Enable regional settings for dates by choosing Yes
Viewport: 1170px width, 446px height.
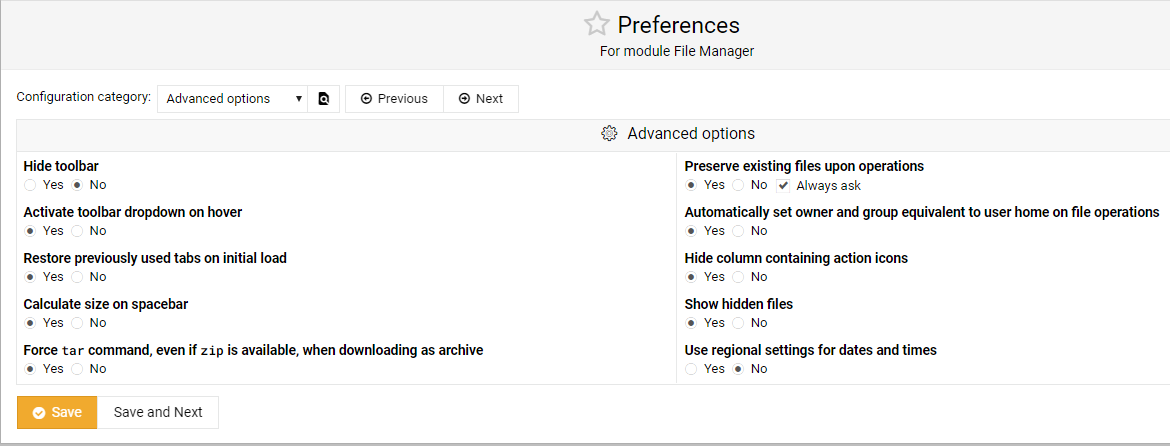point(691,368)
